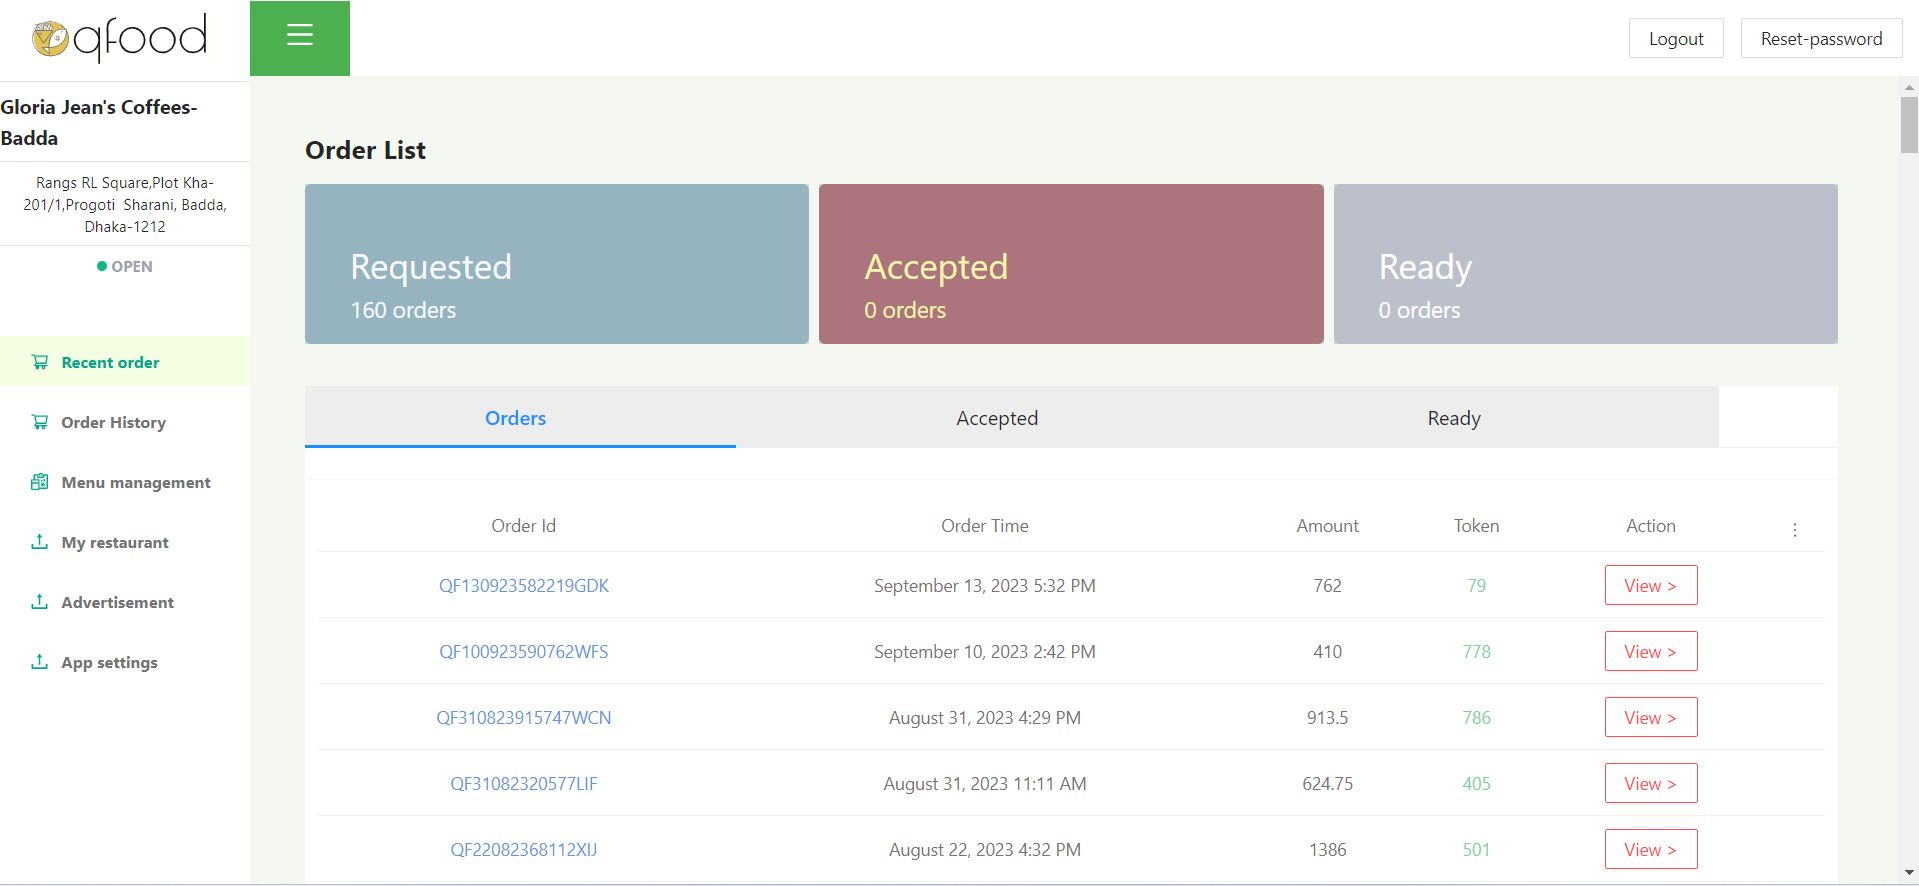1919x886 pixels.
Task: Open order QF310823915747WCN link
Action: point(524,718)
